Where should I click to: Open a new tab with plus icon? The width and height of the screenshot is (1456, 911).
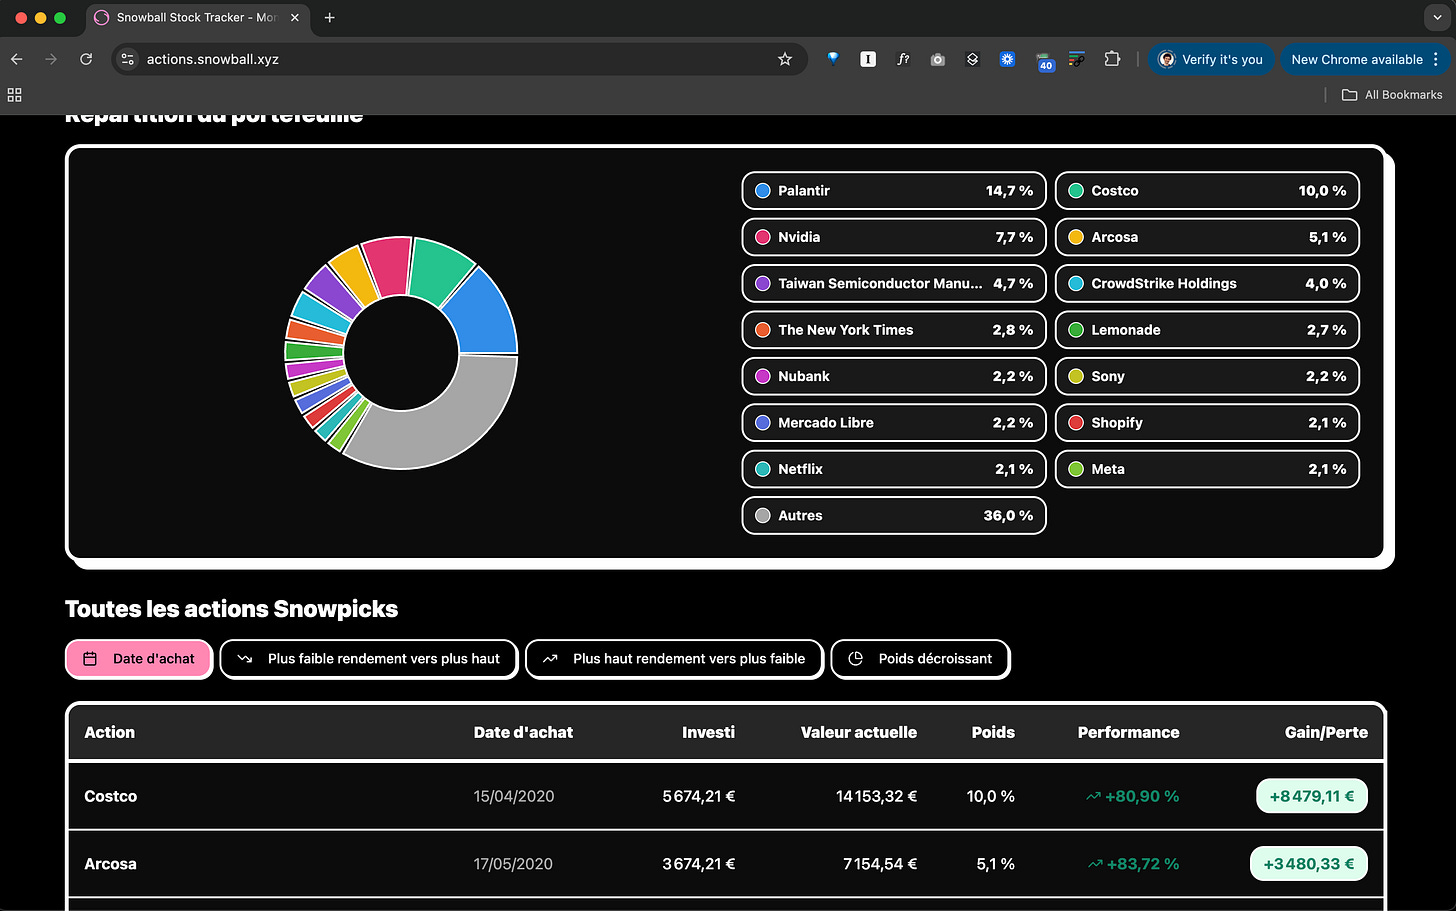tap(329, 17)
